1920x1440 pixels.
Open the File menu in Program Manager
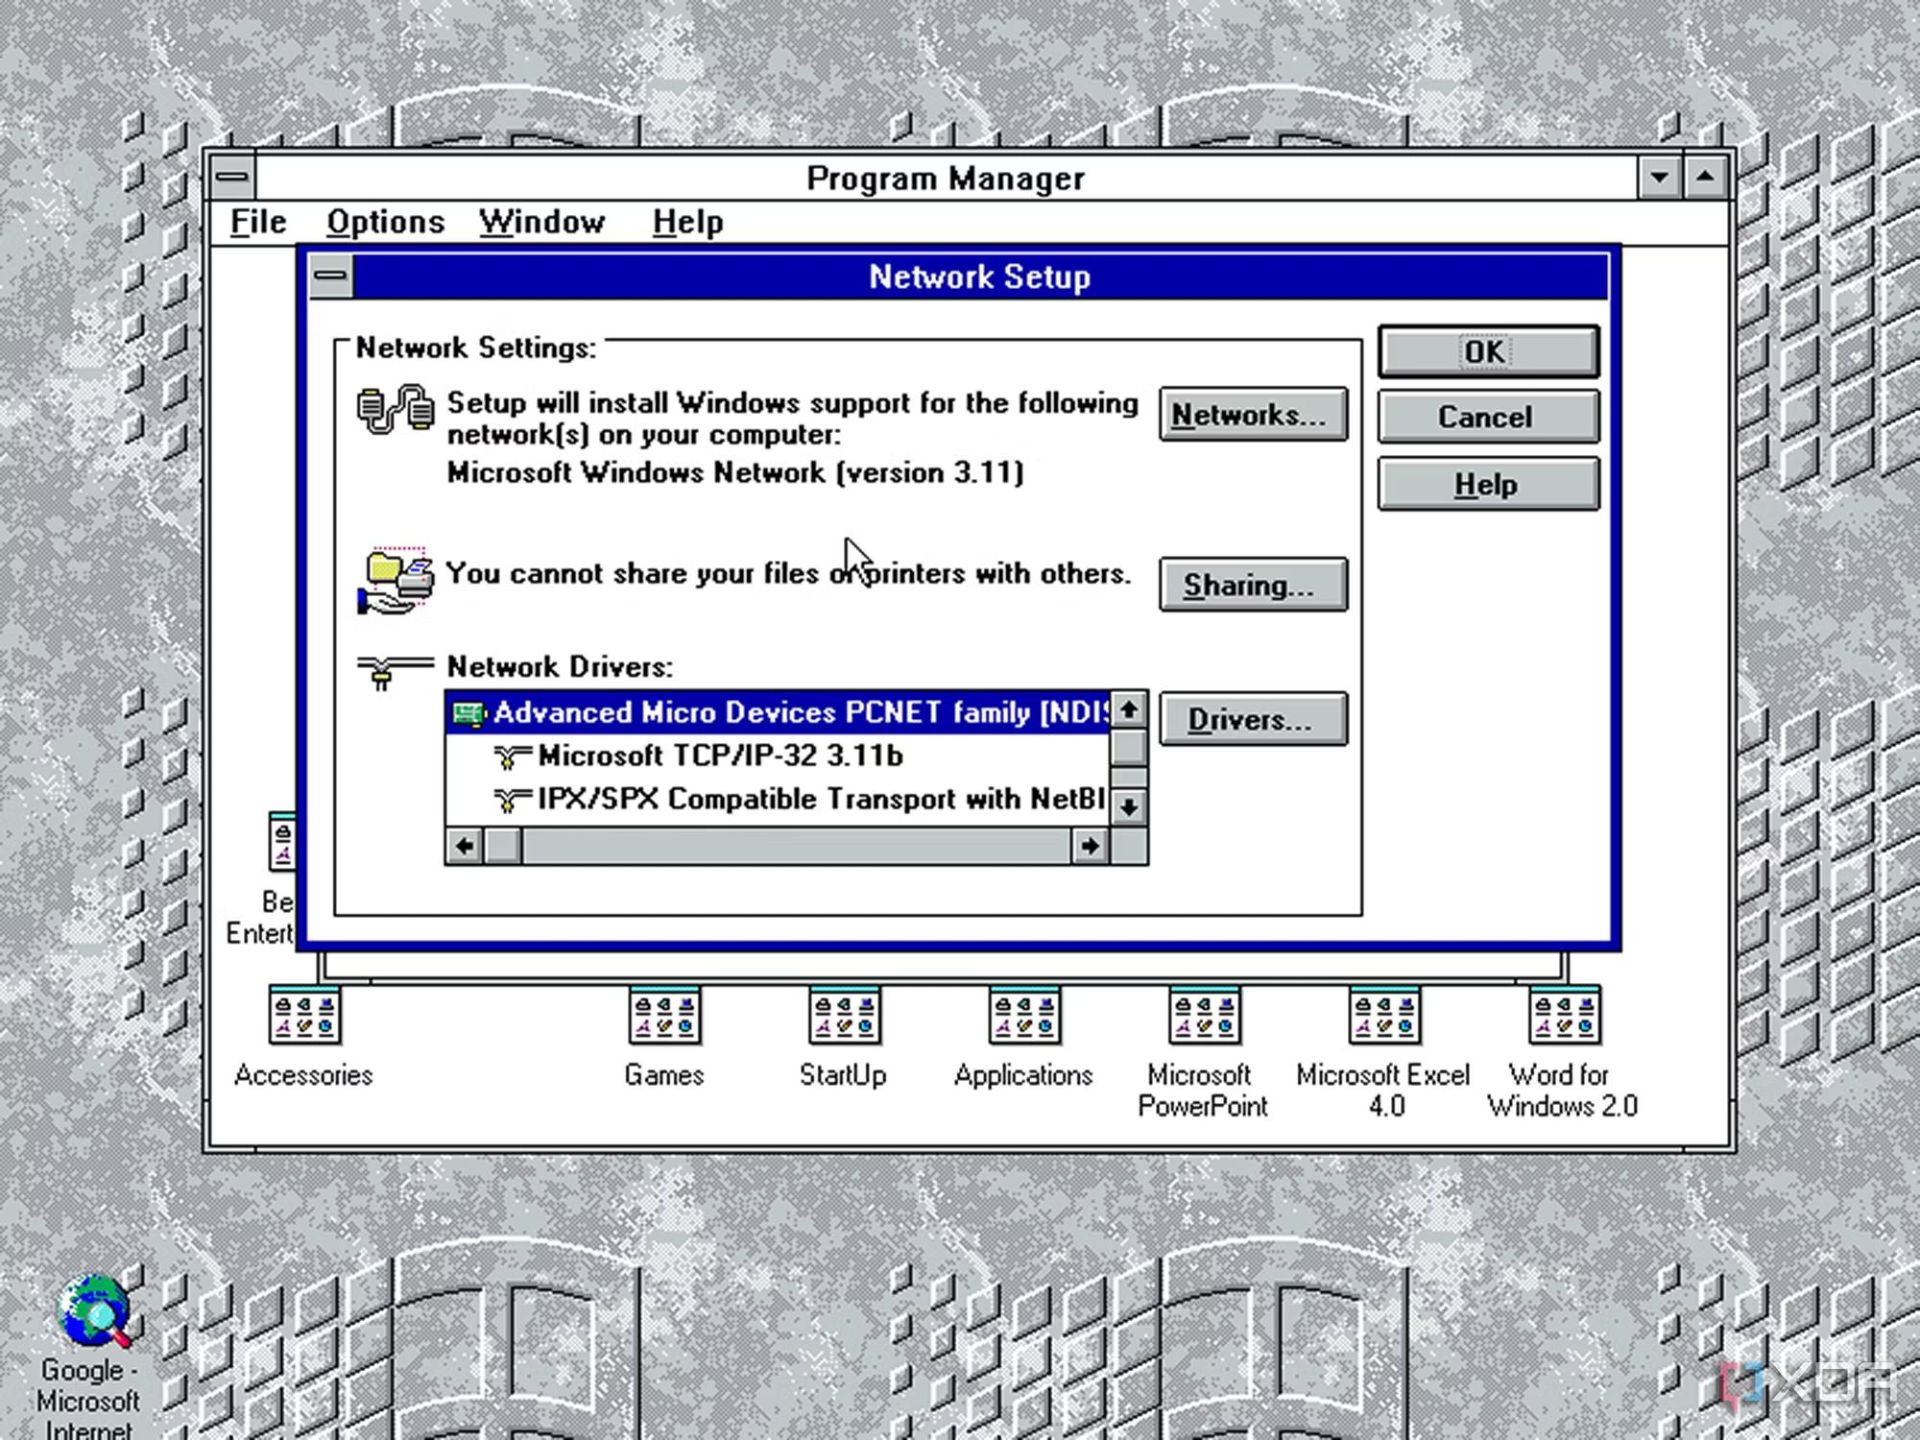tap(258, 221)
